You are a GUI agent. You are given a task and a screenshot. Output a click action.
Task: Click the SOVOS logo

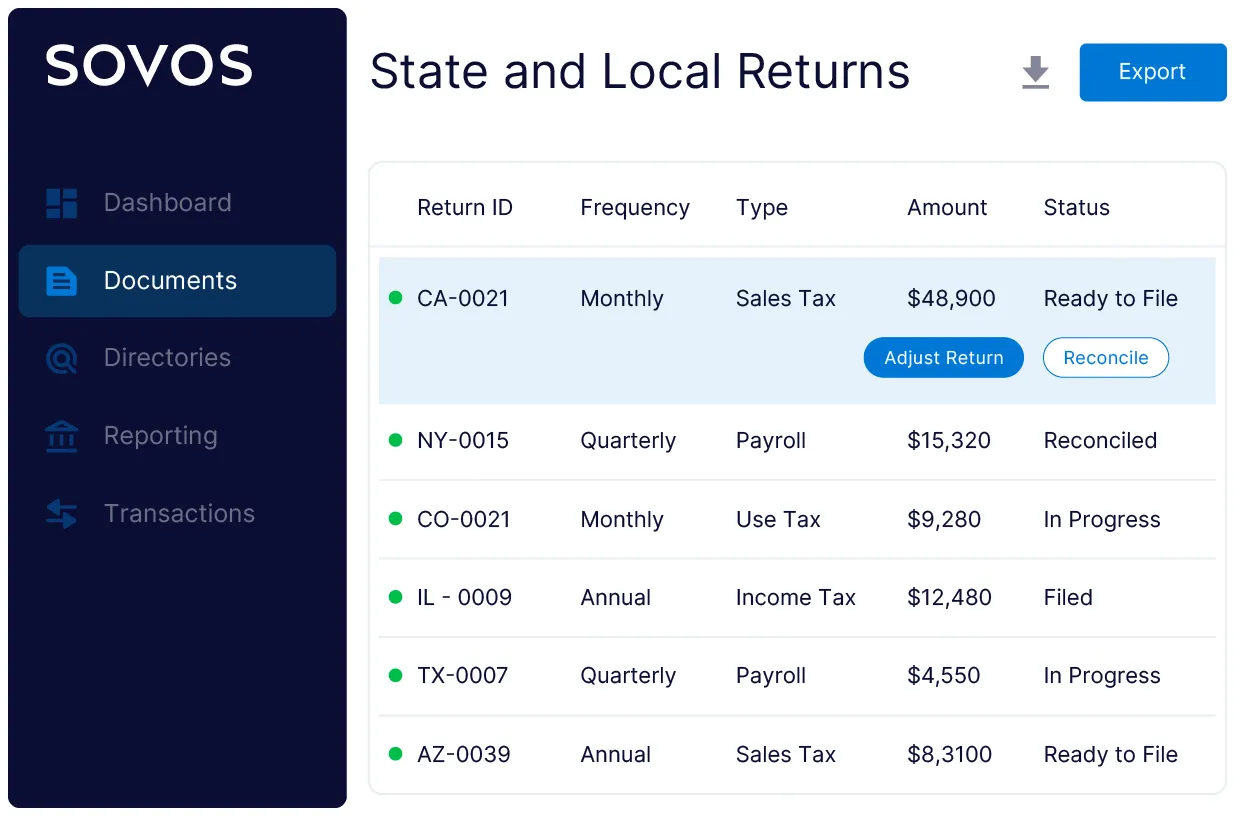pyautogui.click(x=149, y=66)
